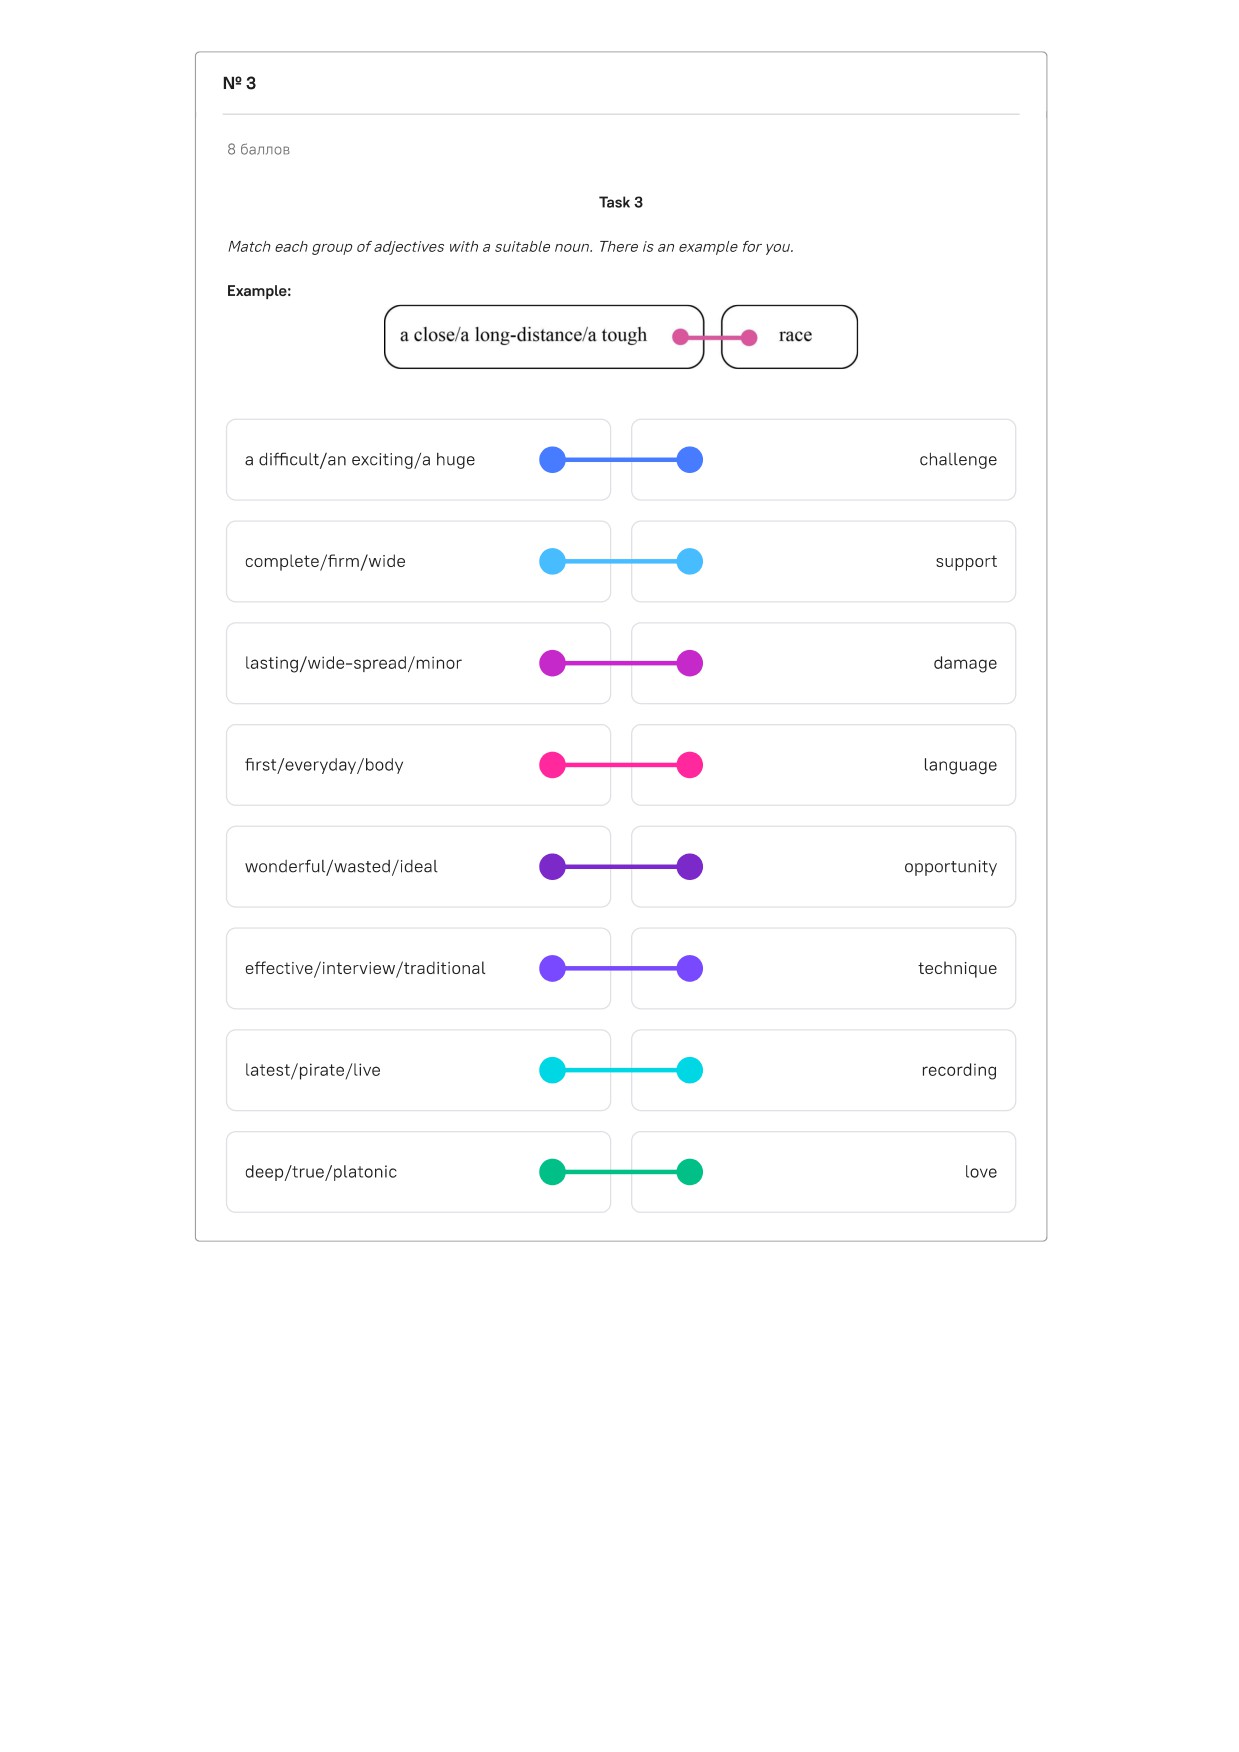Click the 'first/everyday/body' adjective card
1239x1752 pixels.
tap(418, 765)
